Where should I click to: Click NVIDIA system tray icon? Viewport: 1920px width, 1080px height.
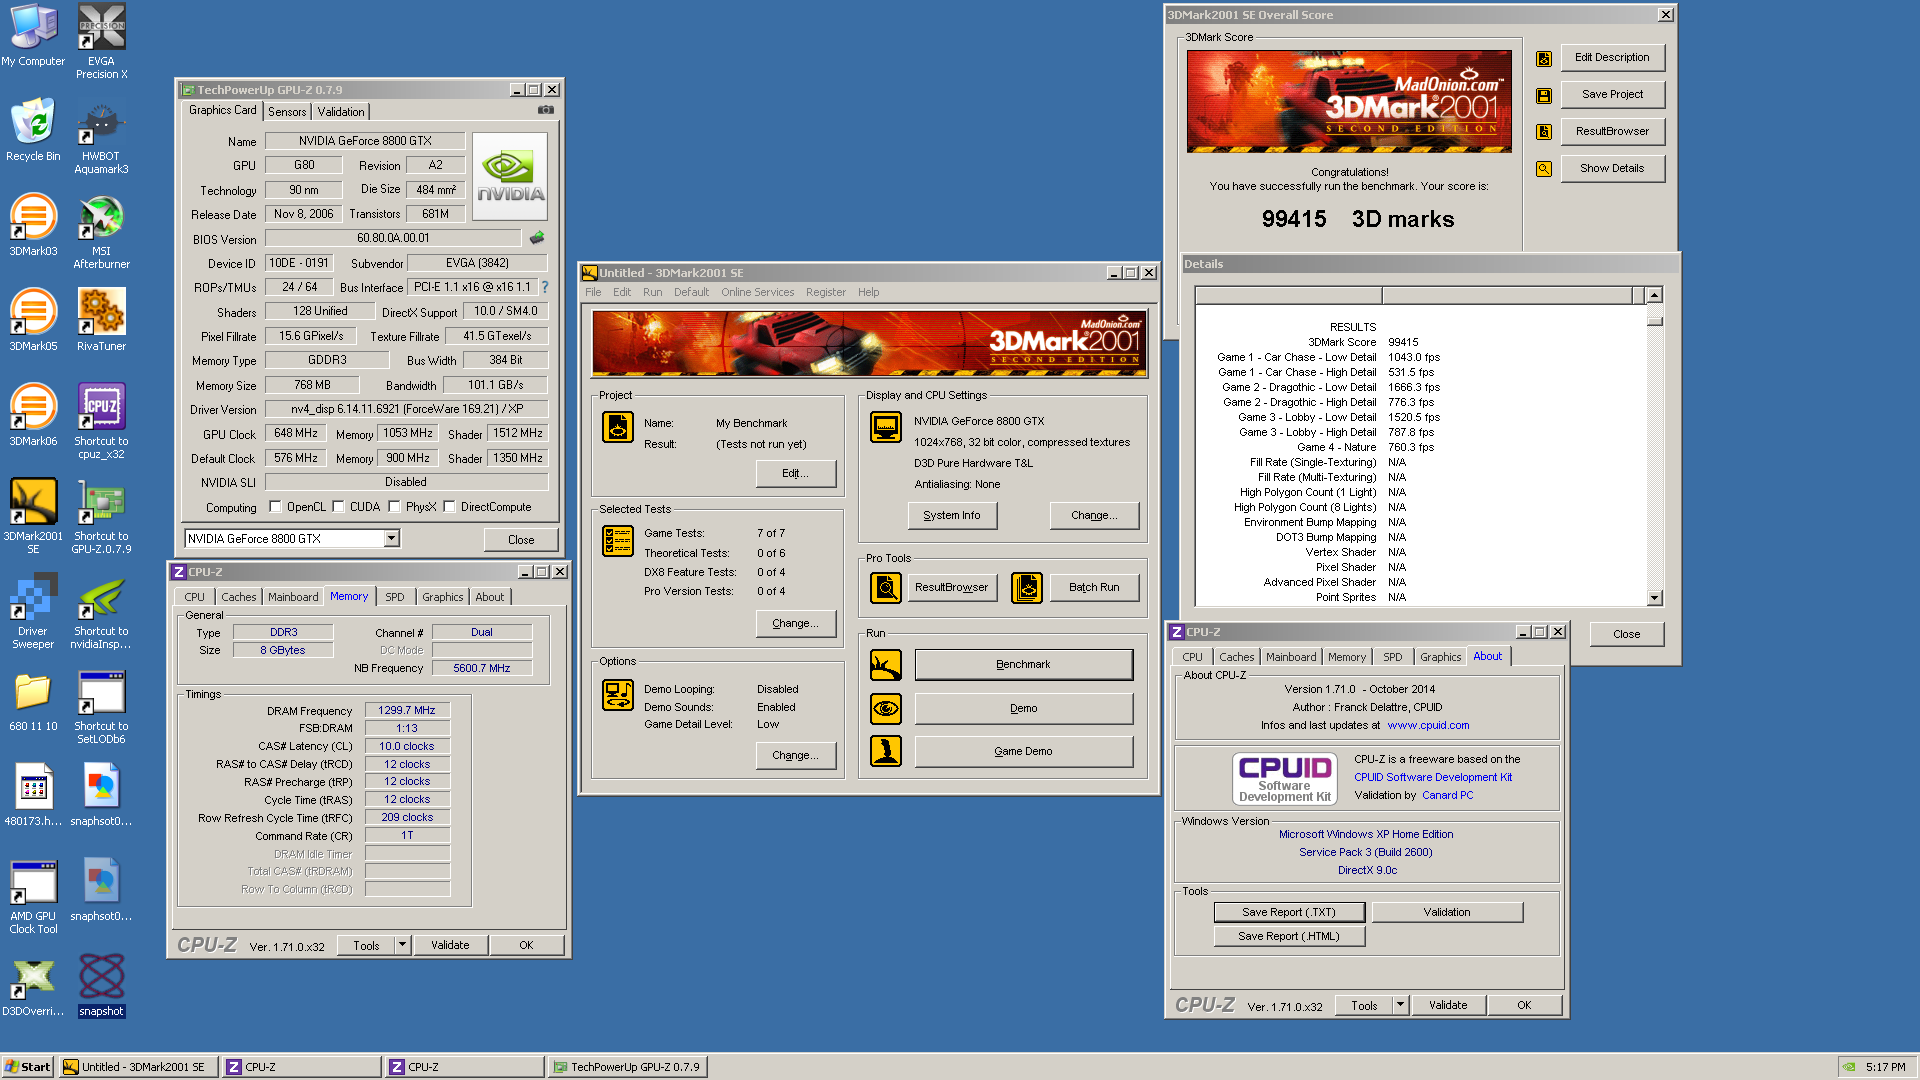(x=1850, y=1067)
